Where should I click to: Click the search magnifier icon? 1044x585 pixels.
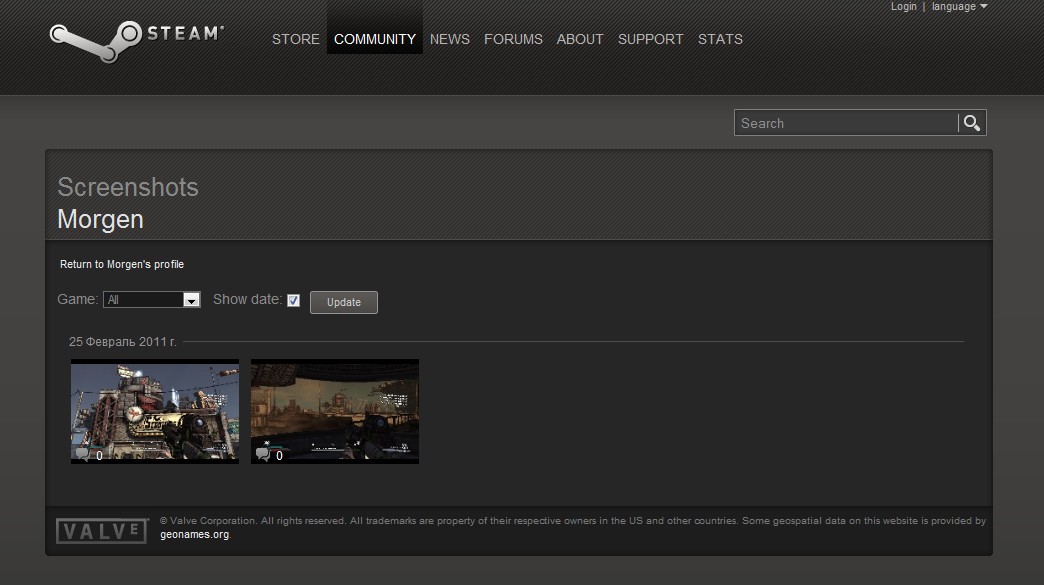(x=972, y=123)
